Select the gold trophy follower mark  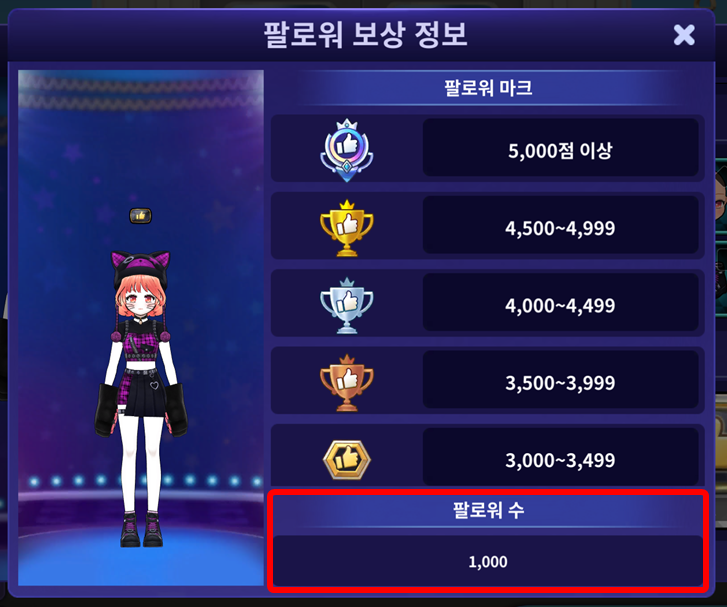coord(347,228)
